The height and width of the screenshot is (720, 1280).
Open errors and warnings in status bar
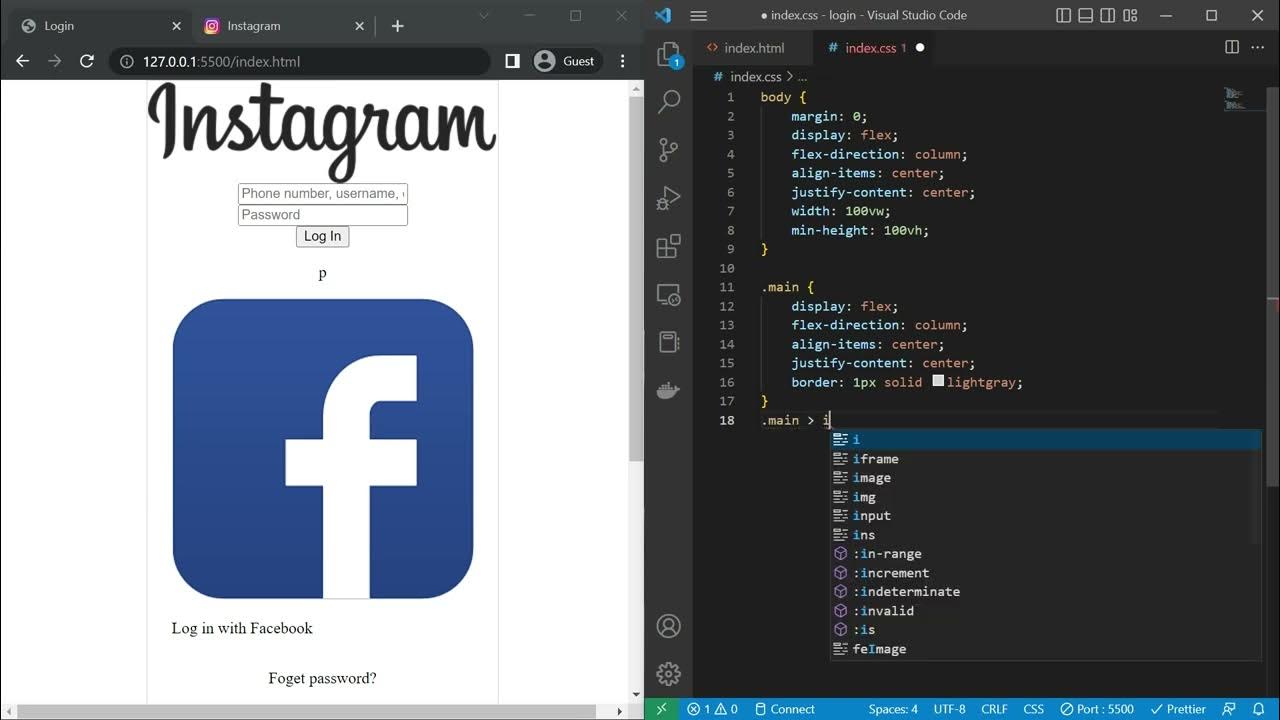coord(712,709)
